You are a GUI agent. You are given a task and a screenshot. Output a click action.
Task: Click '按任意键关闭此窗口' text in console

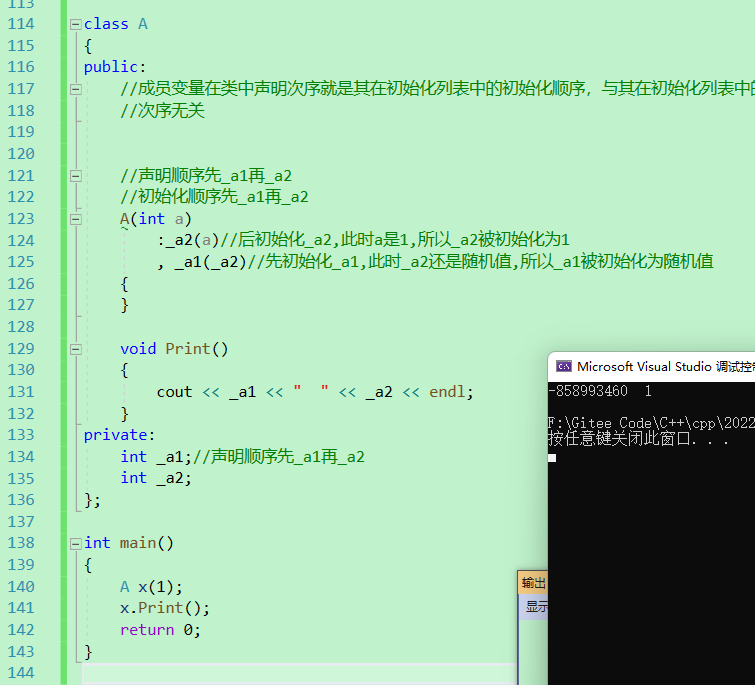tap(621, 439)
